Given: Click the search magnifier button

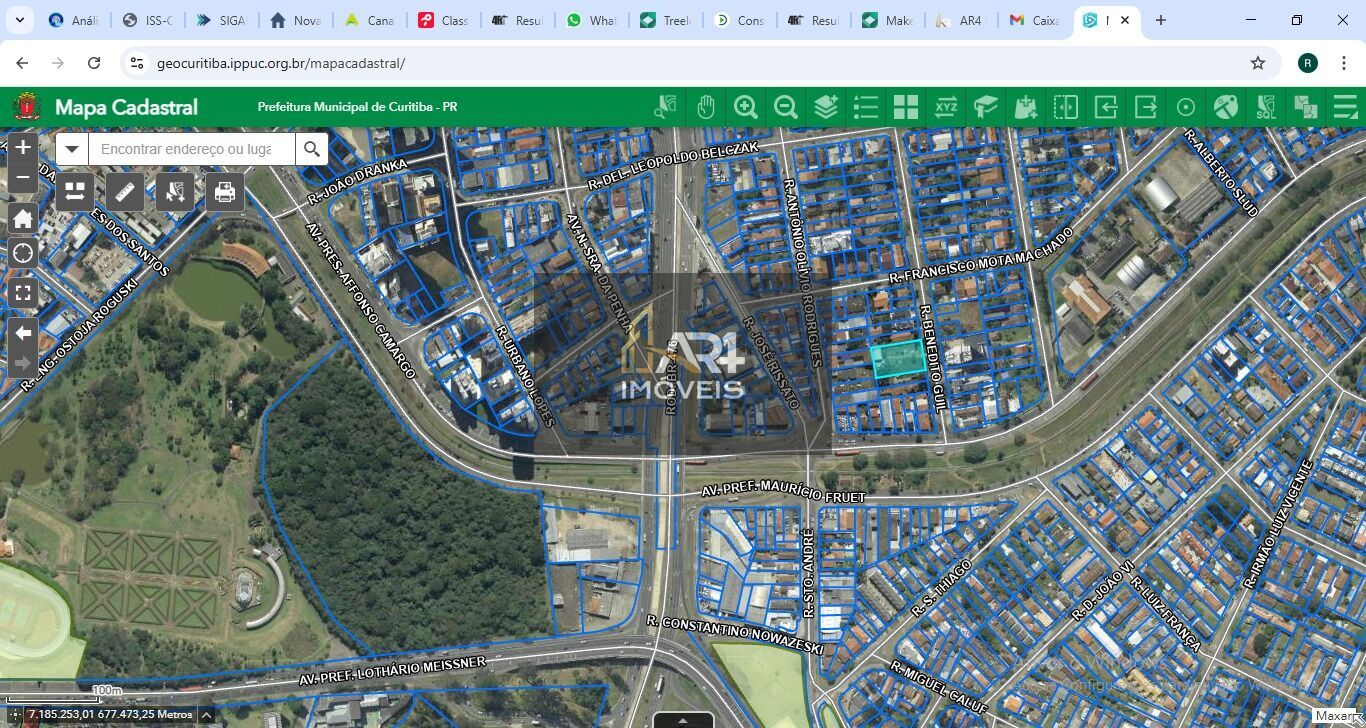Looking at the screenshot, I should pyautogui.click(x=312, y=149).
